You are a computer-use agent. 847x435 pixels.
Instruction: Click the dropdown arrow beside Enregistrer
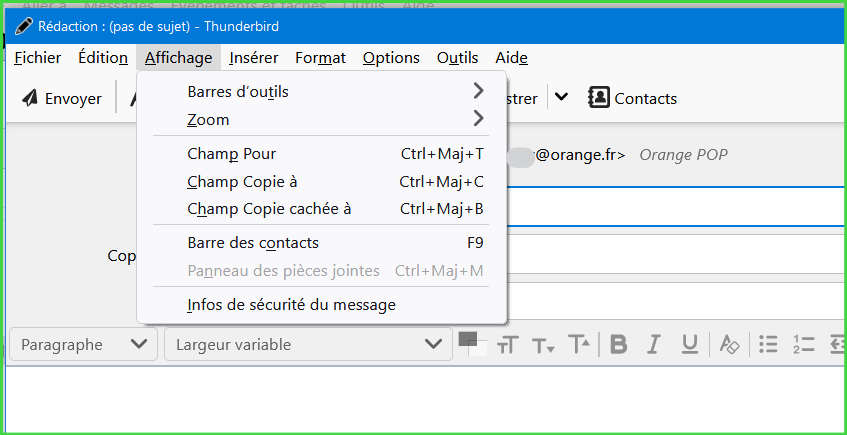point(561,97)
